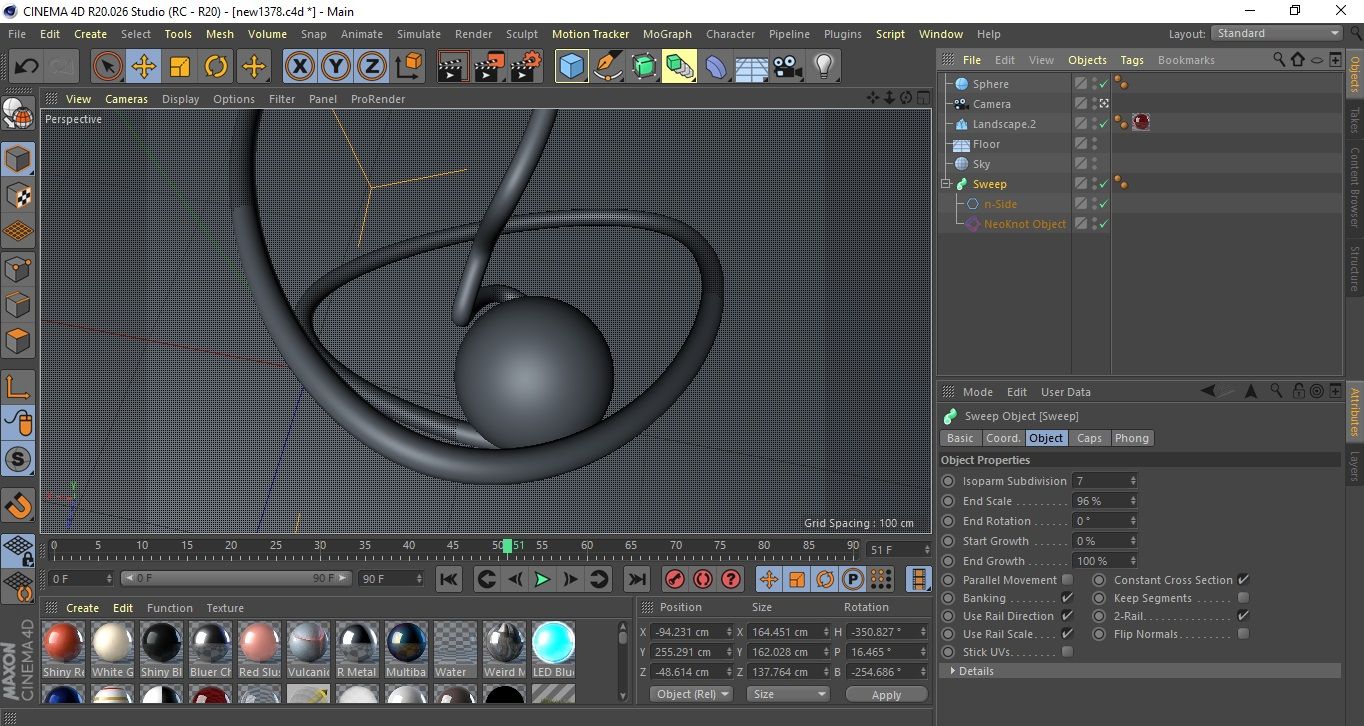This screenshot has height=726, width=1364.
Task: Adjust Isoparm Subdivision stepper arrows
Action: point(1132,481)
